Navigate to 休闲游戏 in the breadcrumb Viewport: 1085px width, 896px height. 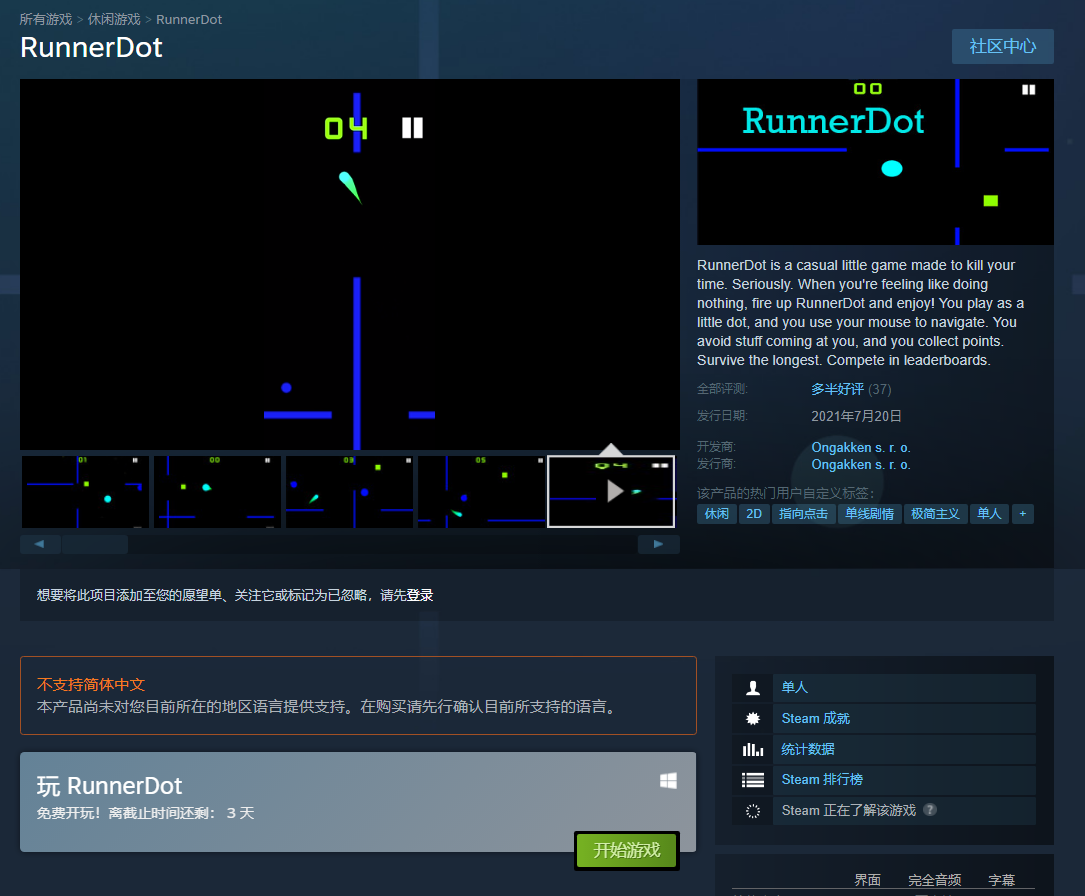pos(115,19)
